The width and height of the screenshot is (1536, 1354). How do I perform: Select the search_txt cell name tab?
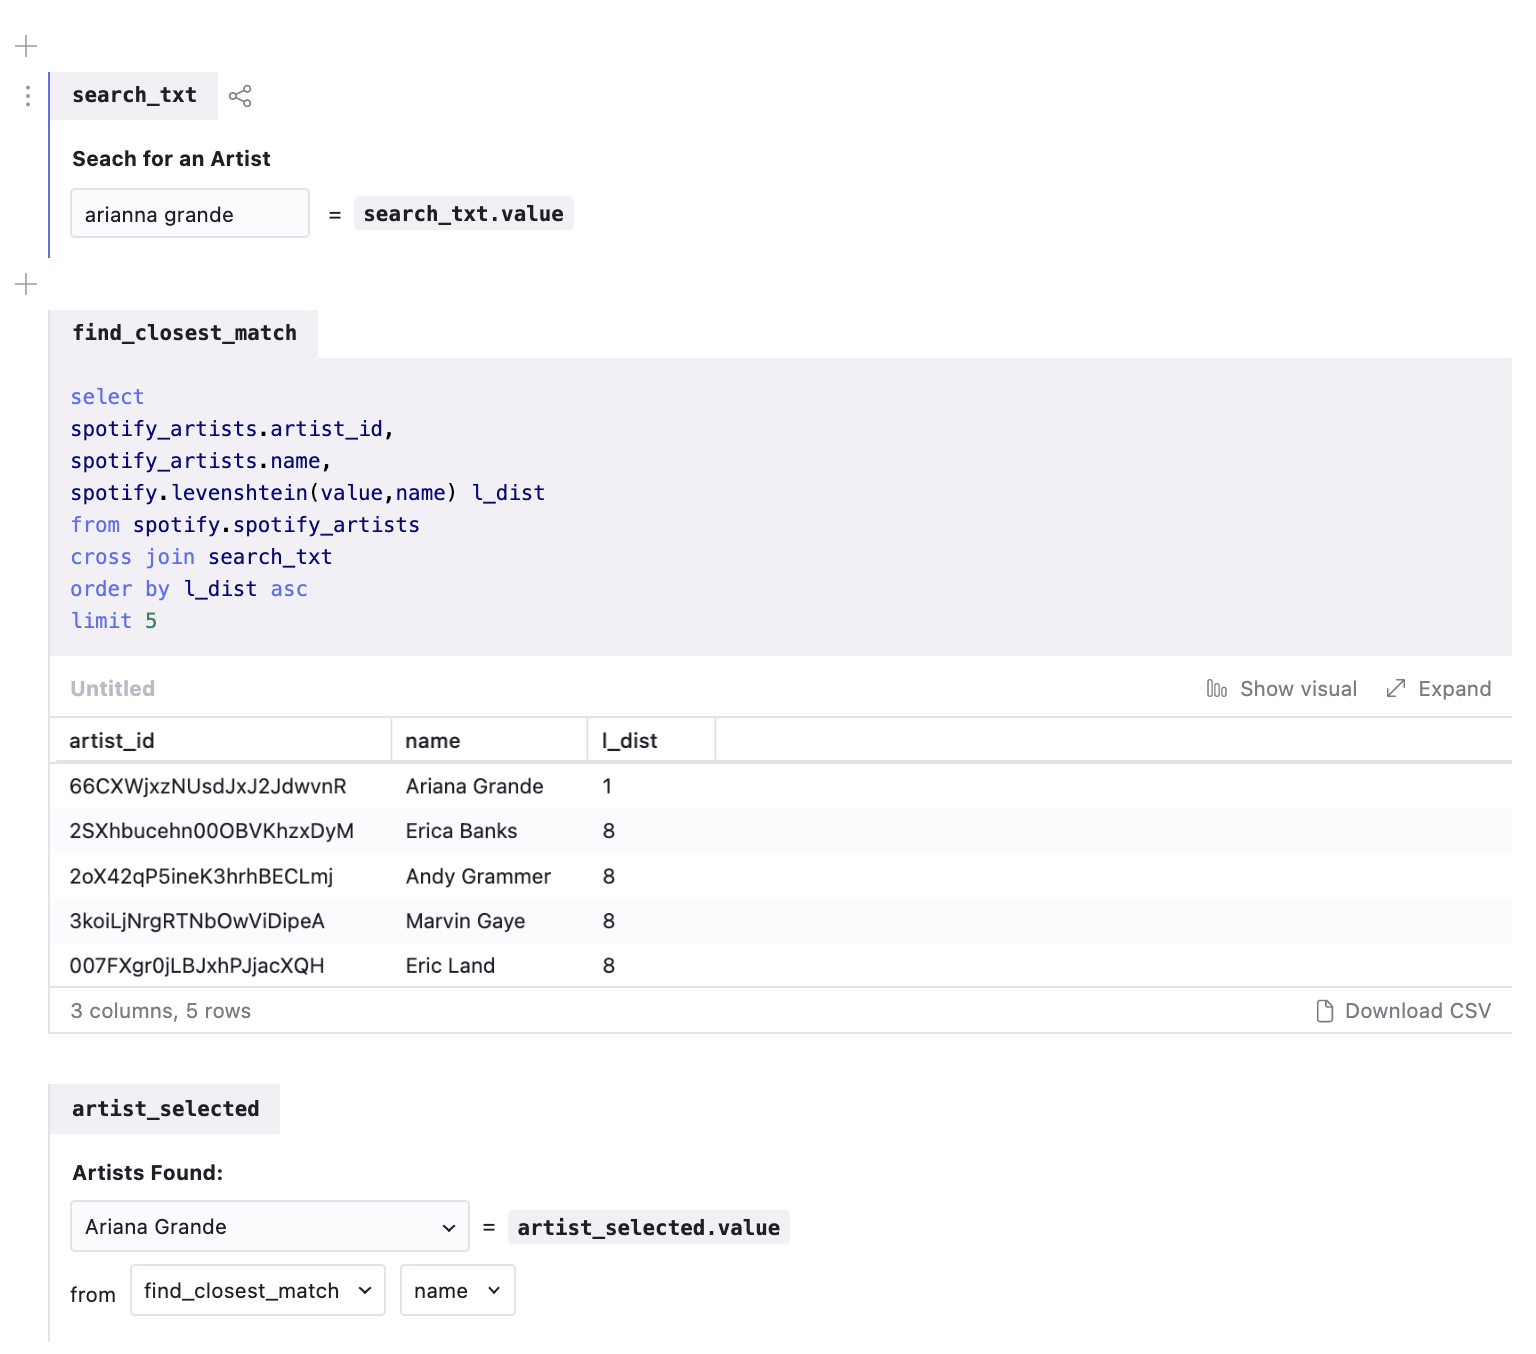click(x=134, y=96)
